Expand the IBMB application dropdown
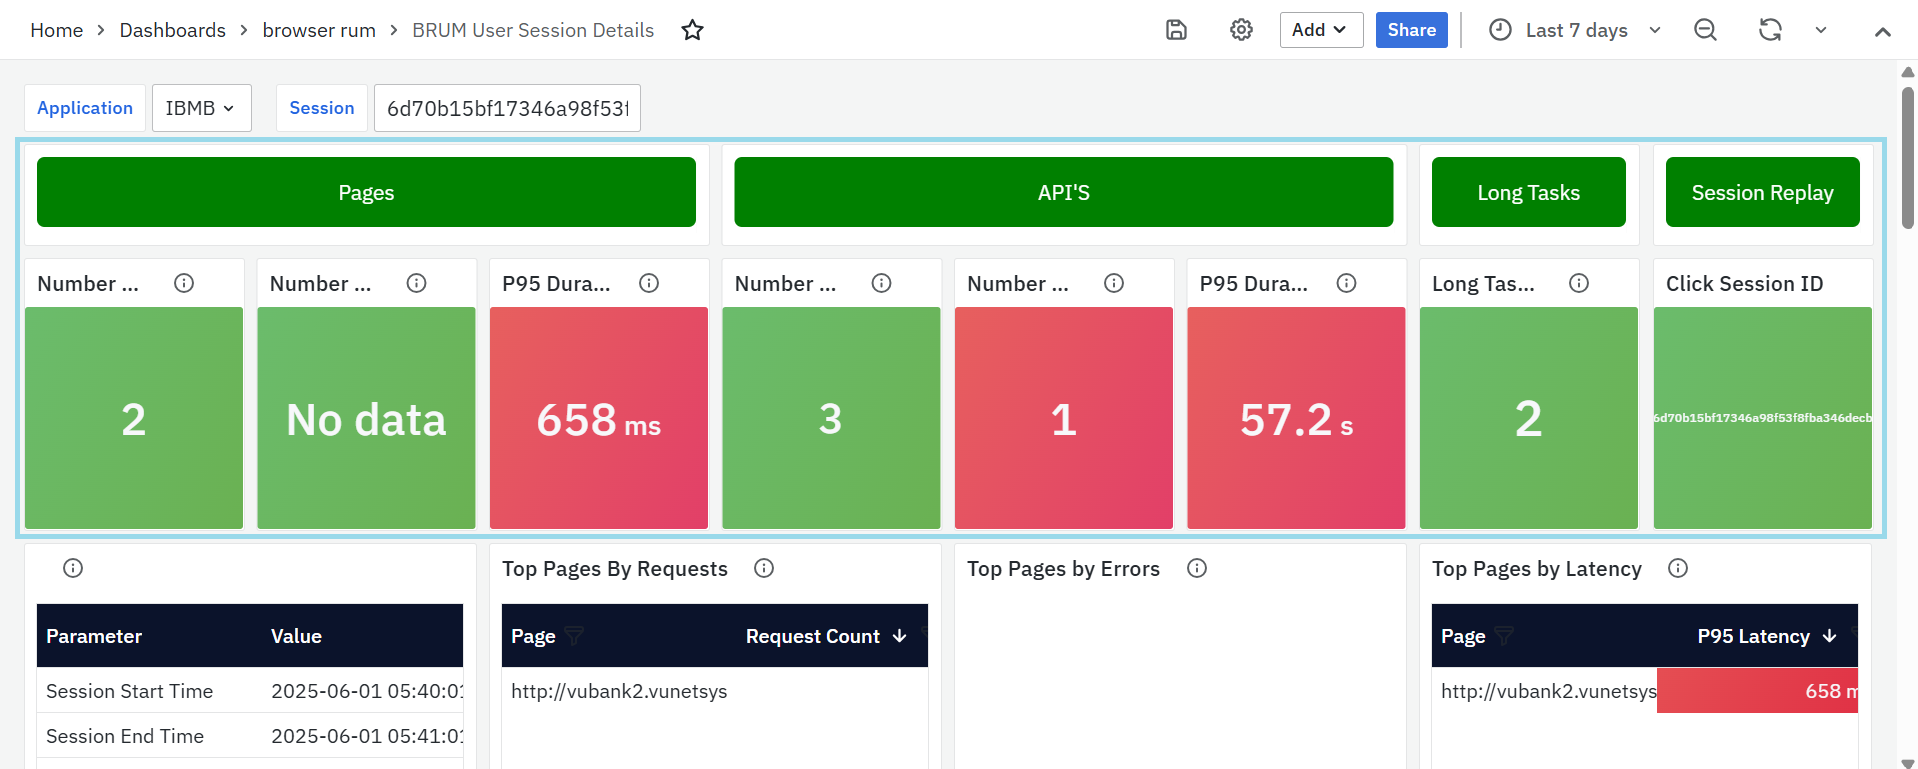 [201, 108]
